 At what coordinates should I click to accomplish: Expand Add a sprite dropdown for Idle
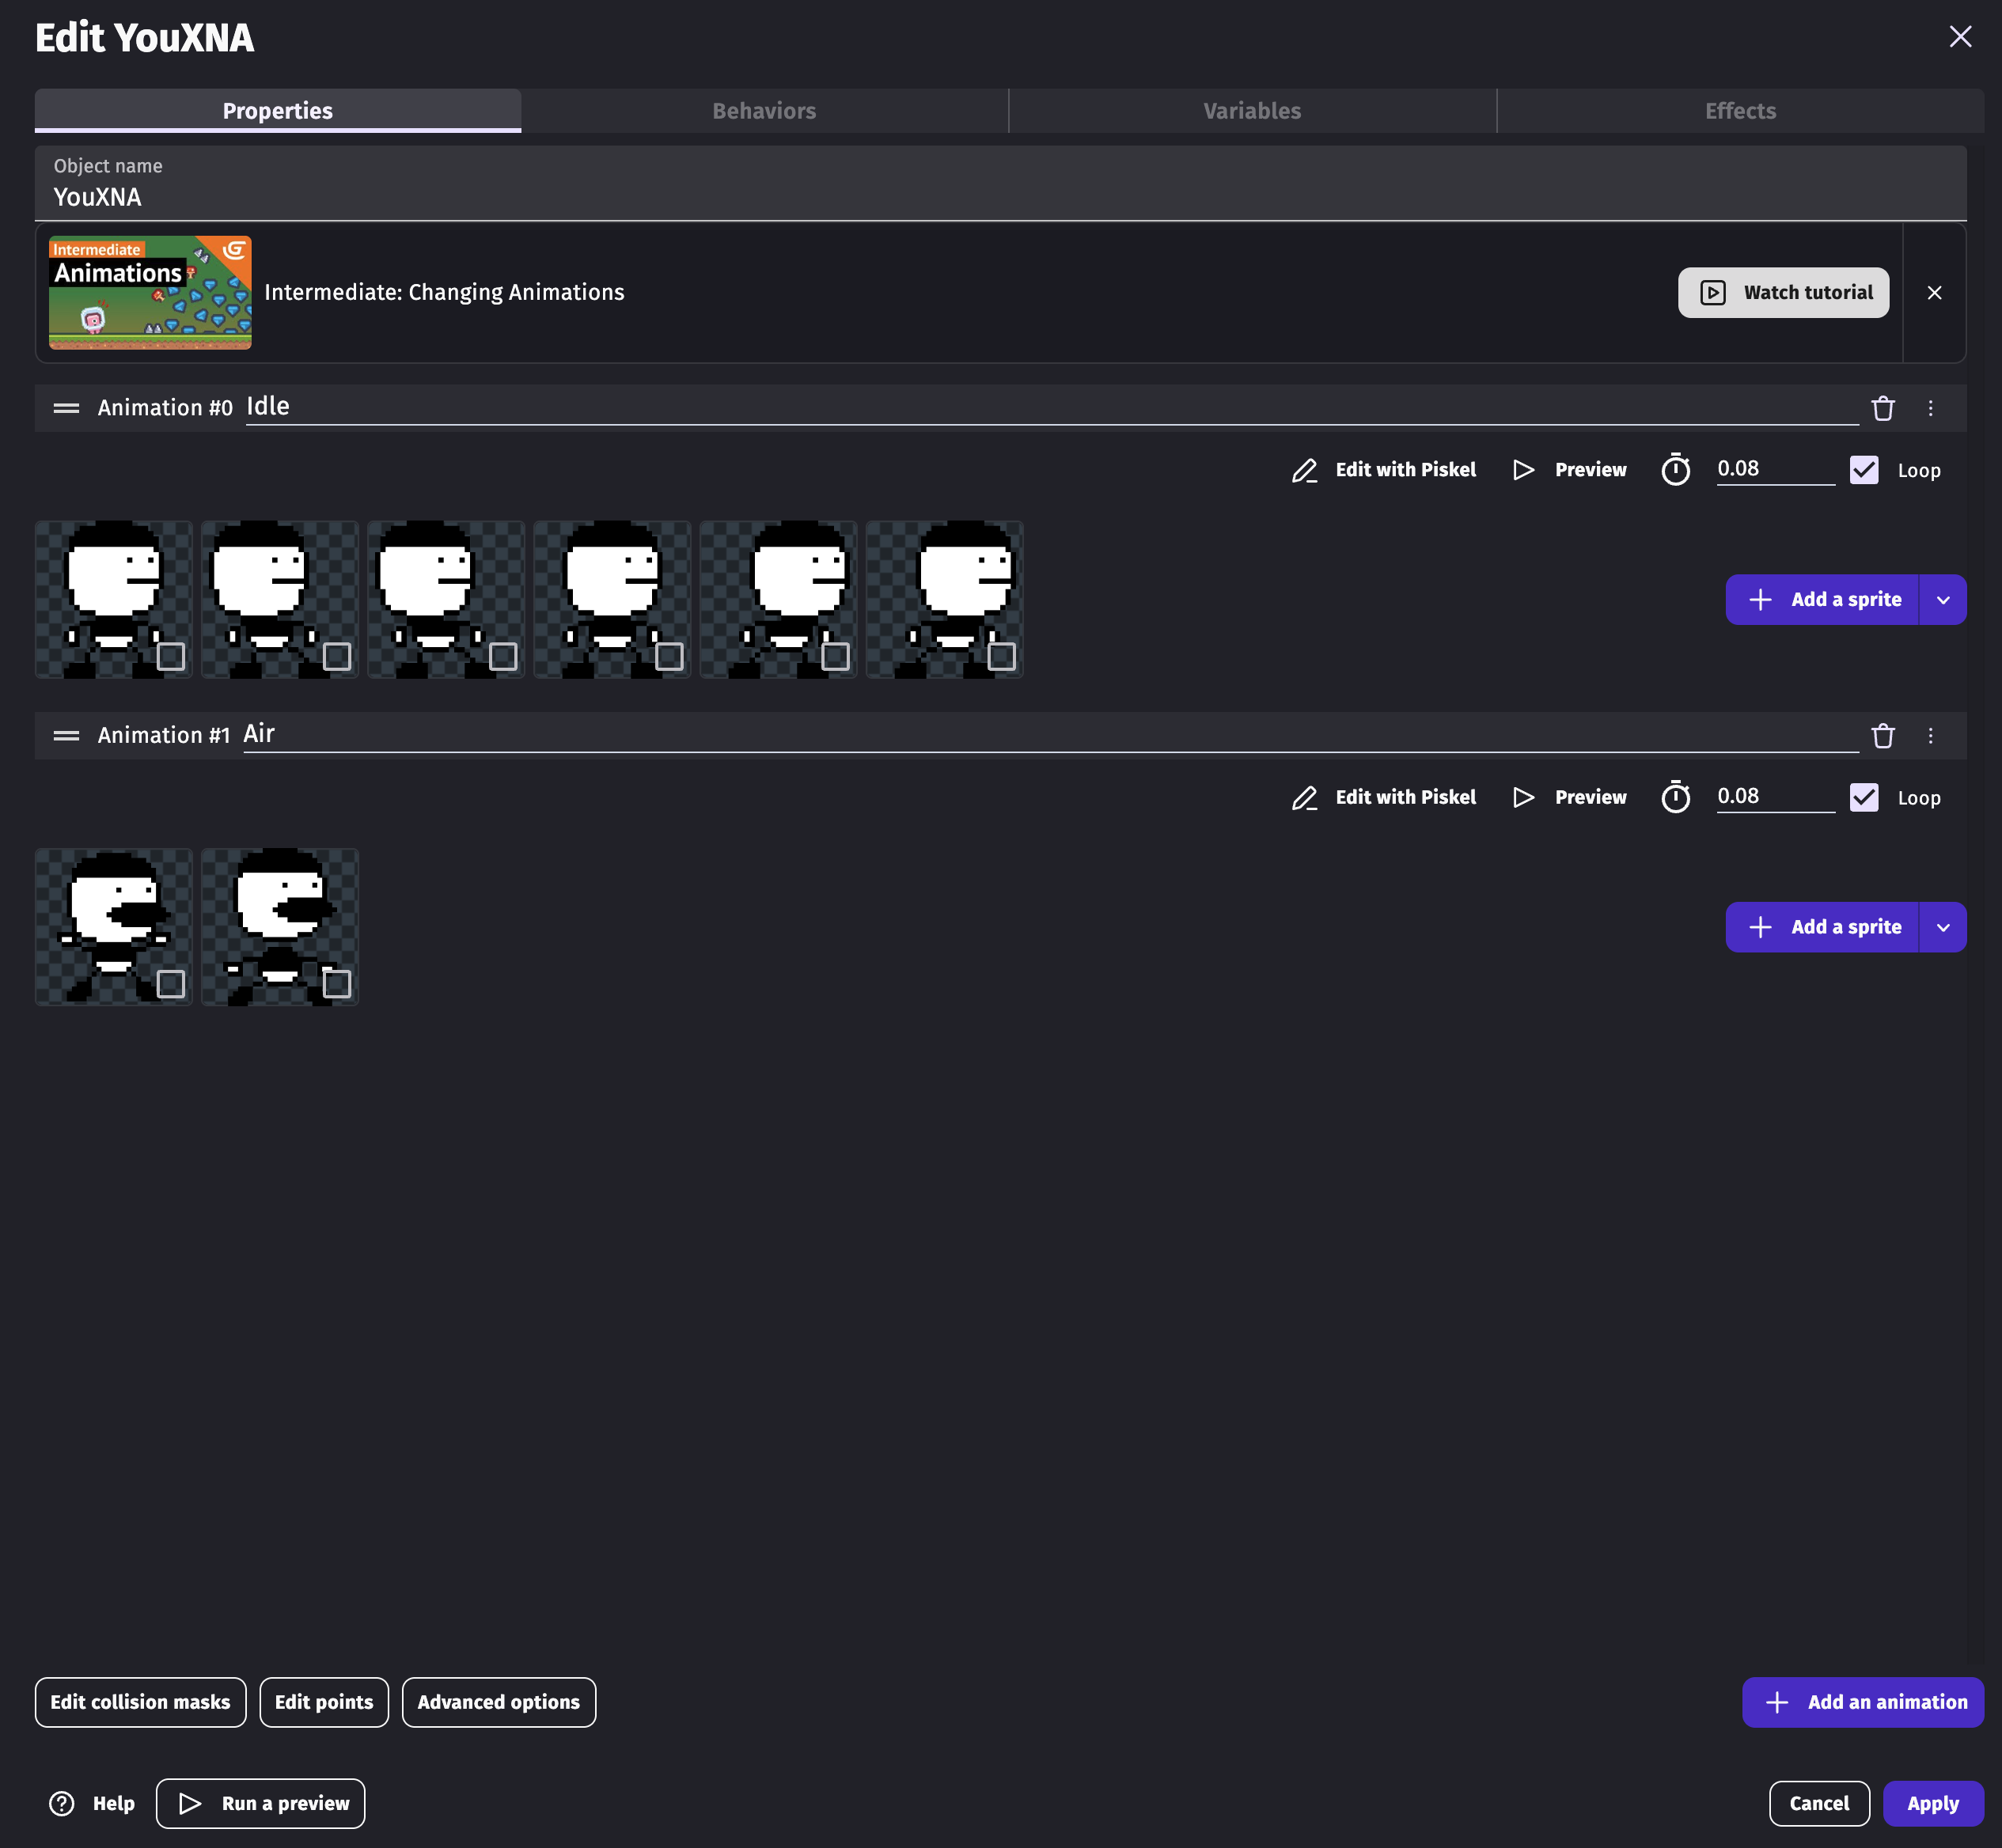point(1943,600)
